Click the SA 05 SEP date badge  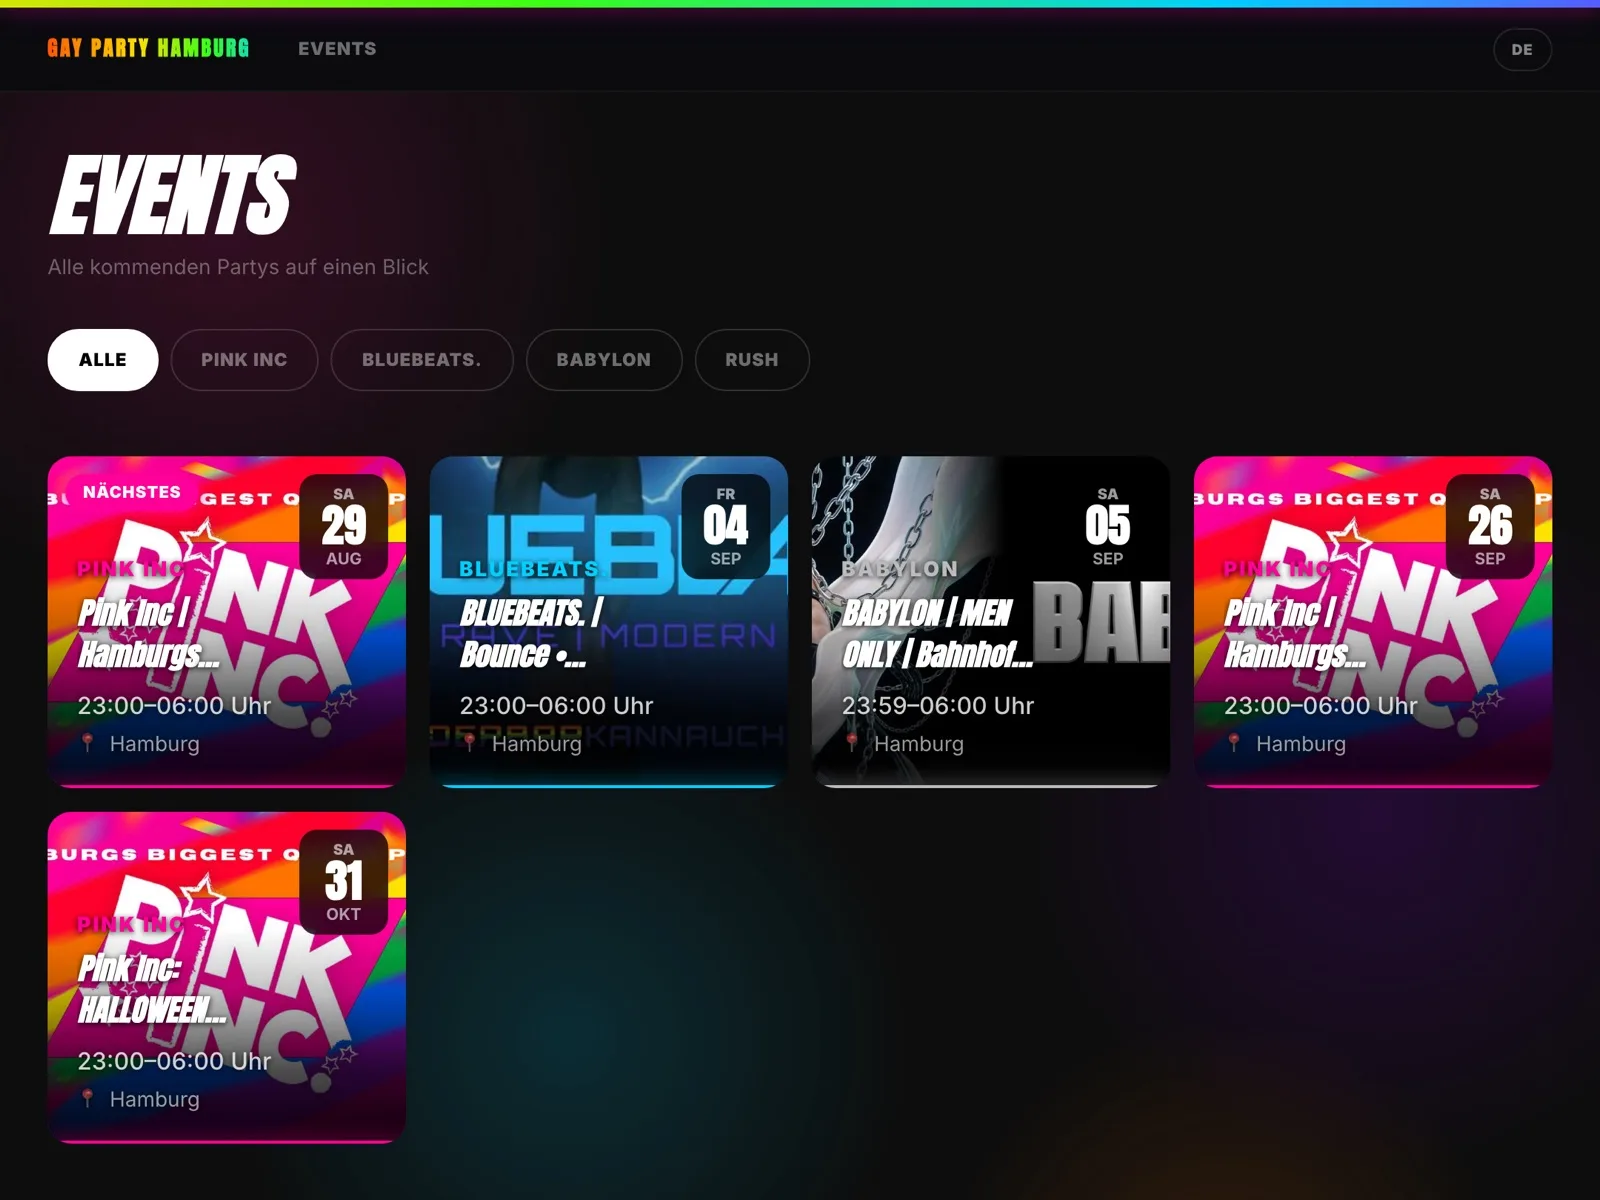[x=1108, y=526]
